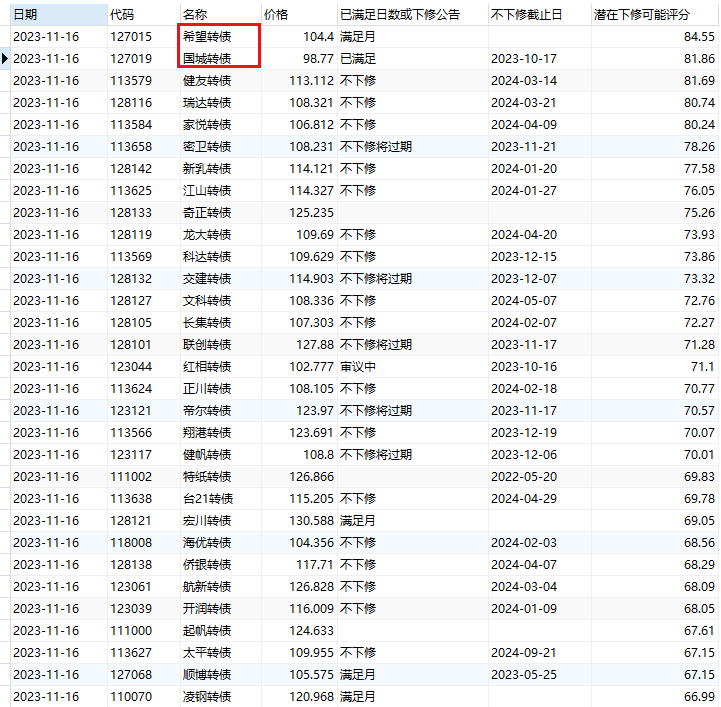The height and width of the screenshot is (707, 721).
Task: Select the 国城转债 name cell
Action: [x=207, y=59]
